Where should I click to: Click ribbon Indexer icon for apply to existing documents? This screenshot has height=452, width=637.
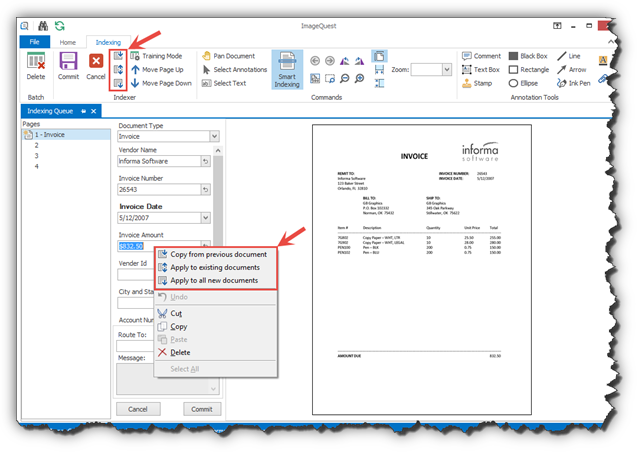118,69
